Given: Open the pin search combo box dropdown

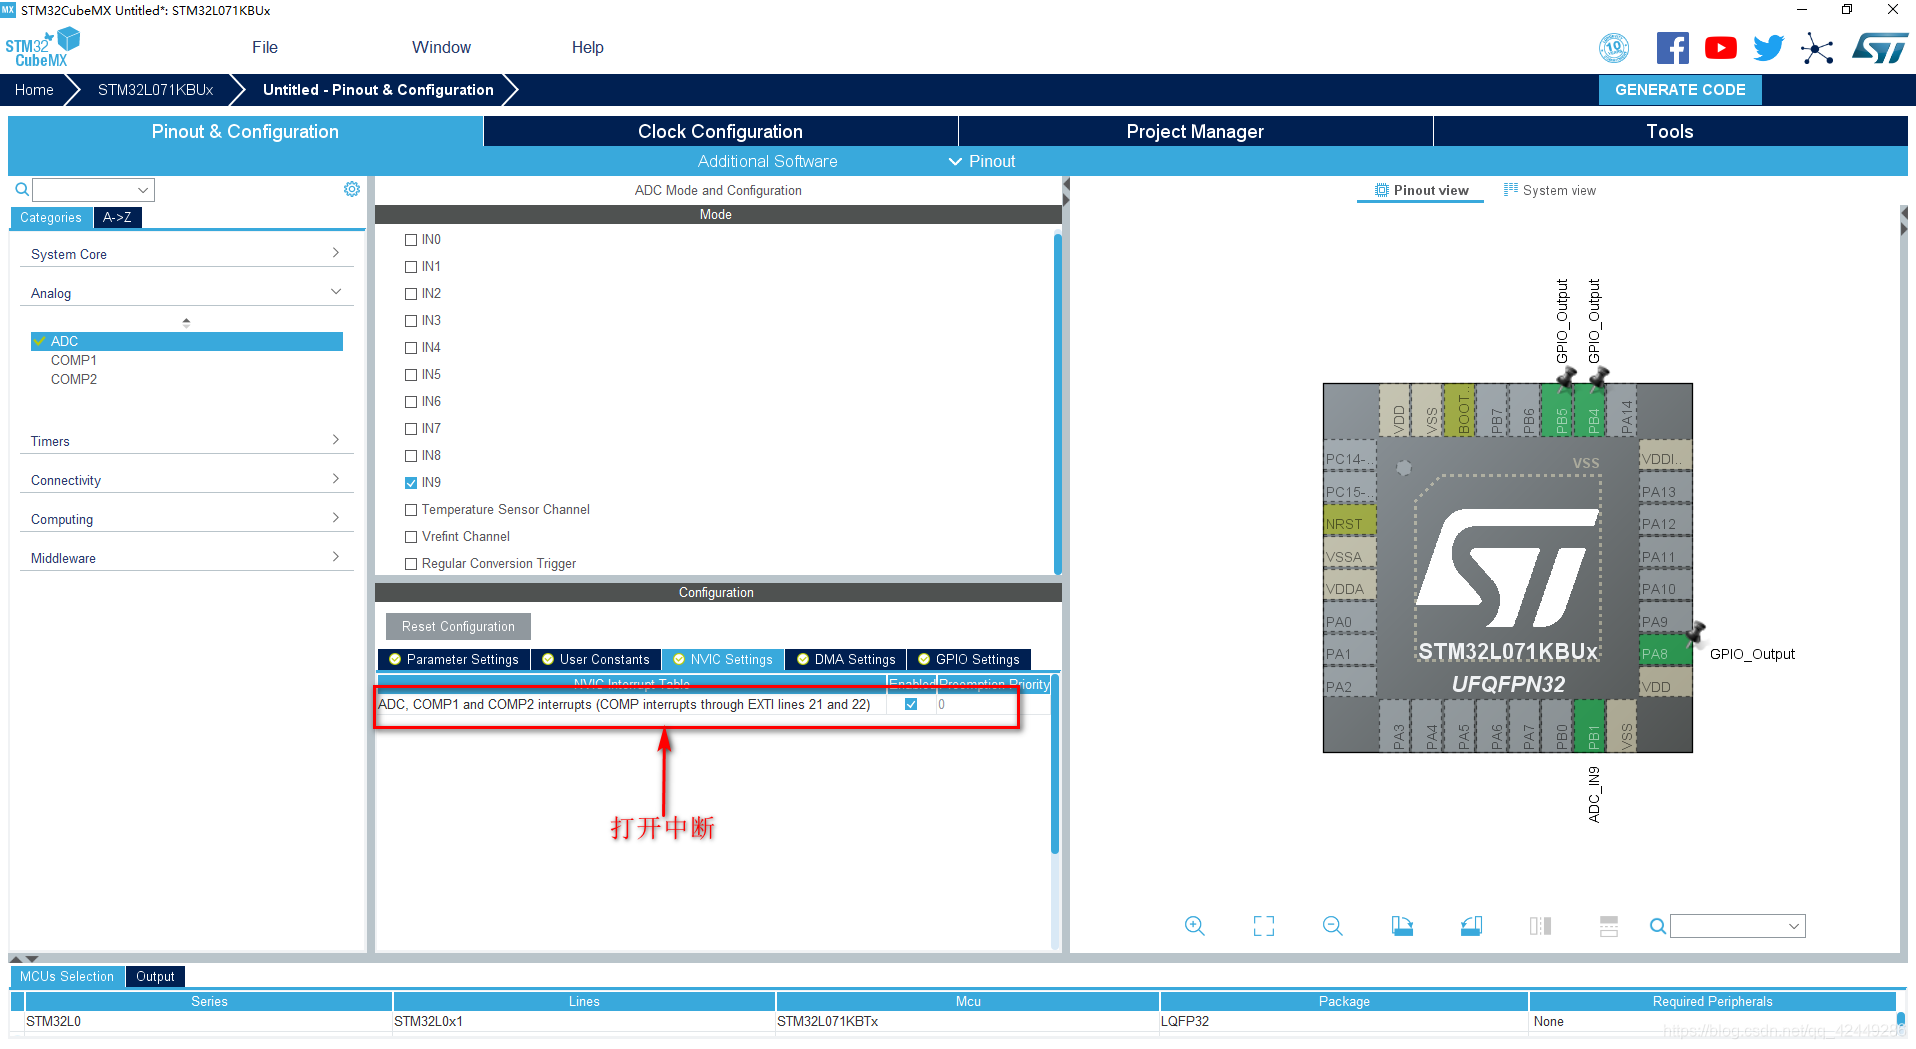Looking at the screenshot, I should point(1737,926).
